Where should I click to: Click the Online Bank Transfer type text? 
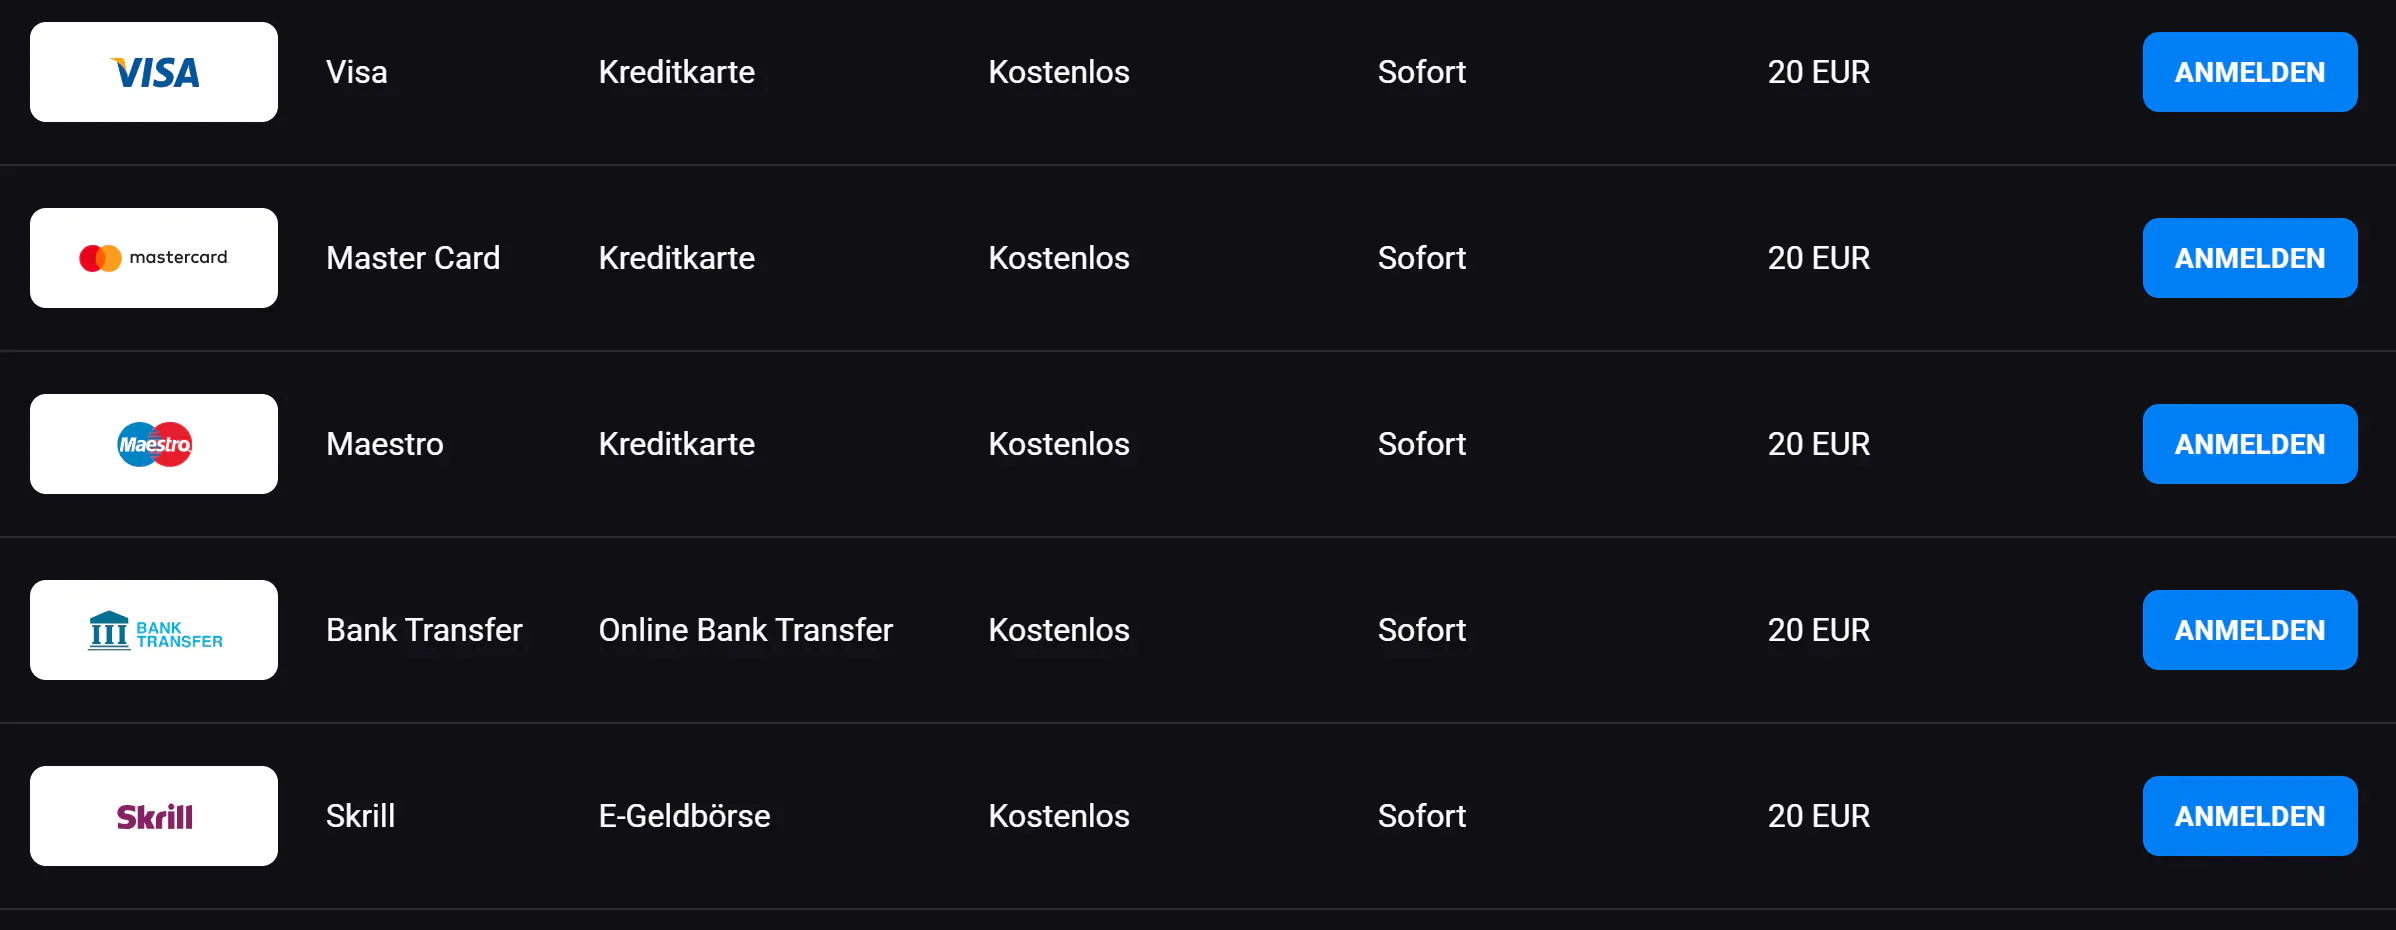(x=745, y=630)
